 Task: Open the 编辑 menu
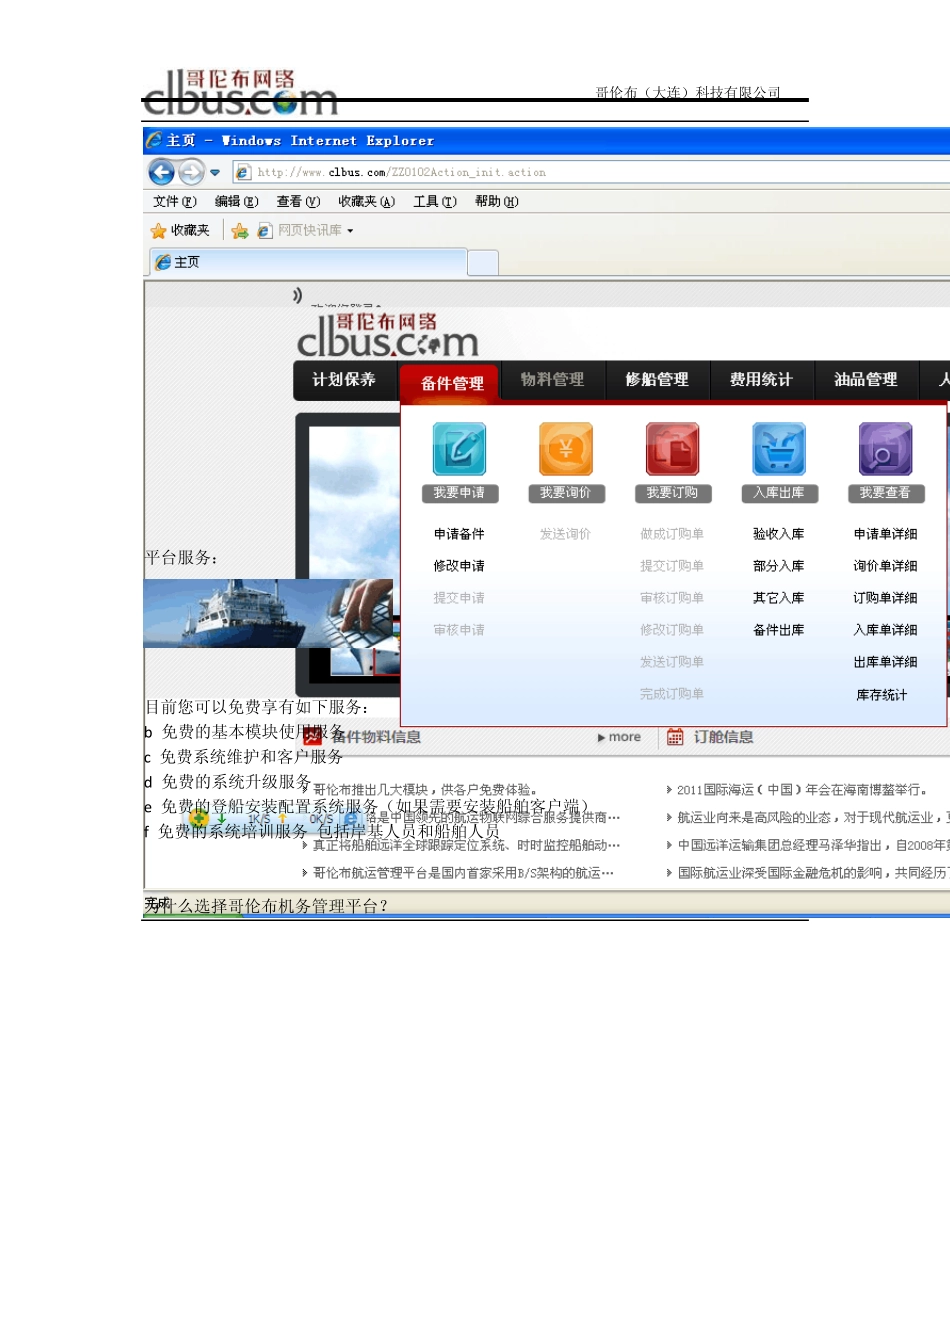coord(237,201)
